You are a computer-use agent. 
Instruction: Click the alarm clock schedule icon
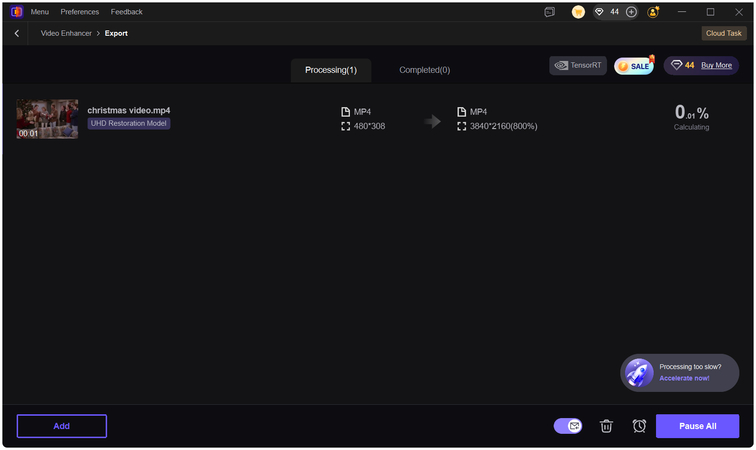tap(639, 426)
